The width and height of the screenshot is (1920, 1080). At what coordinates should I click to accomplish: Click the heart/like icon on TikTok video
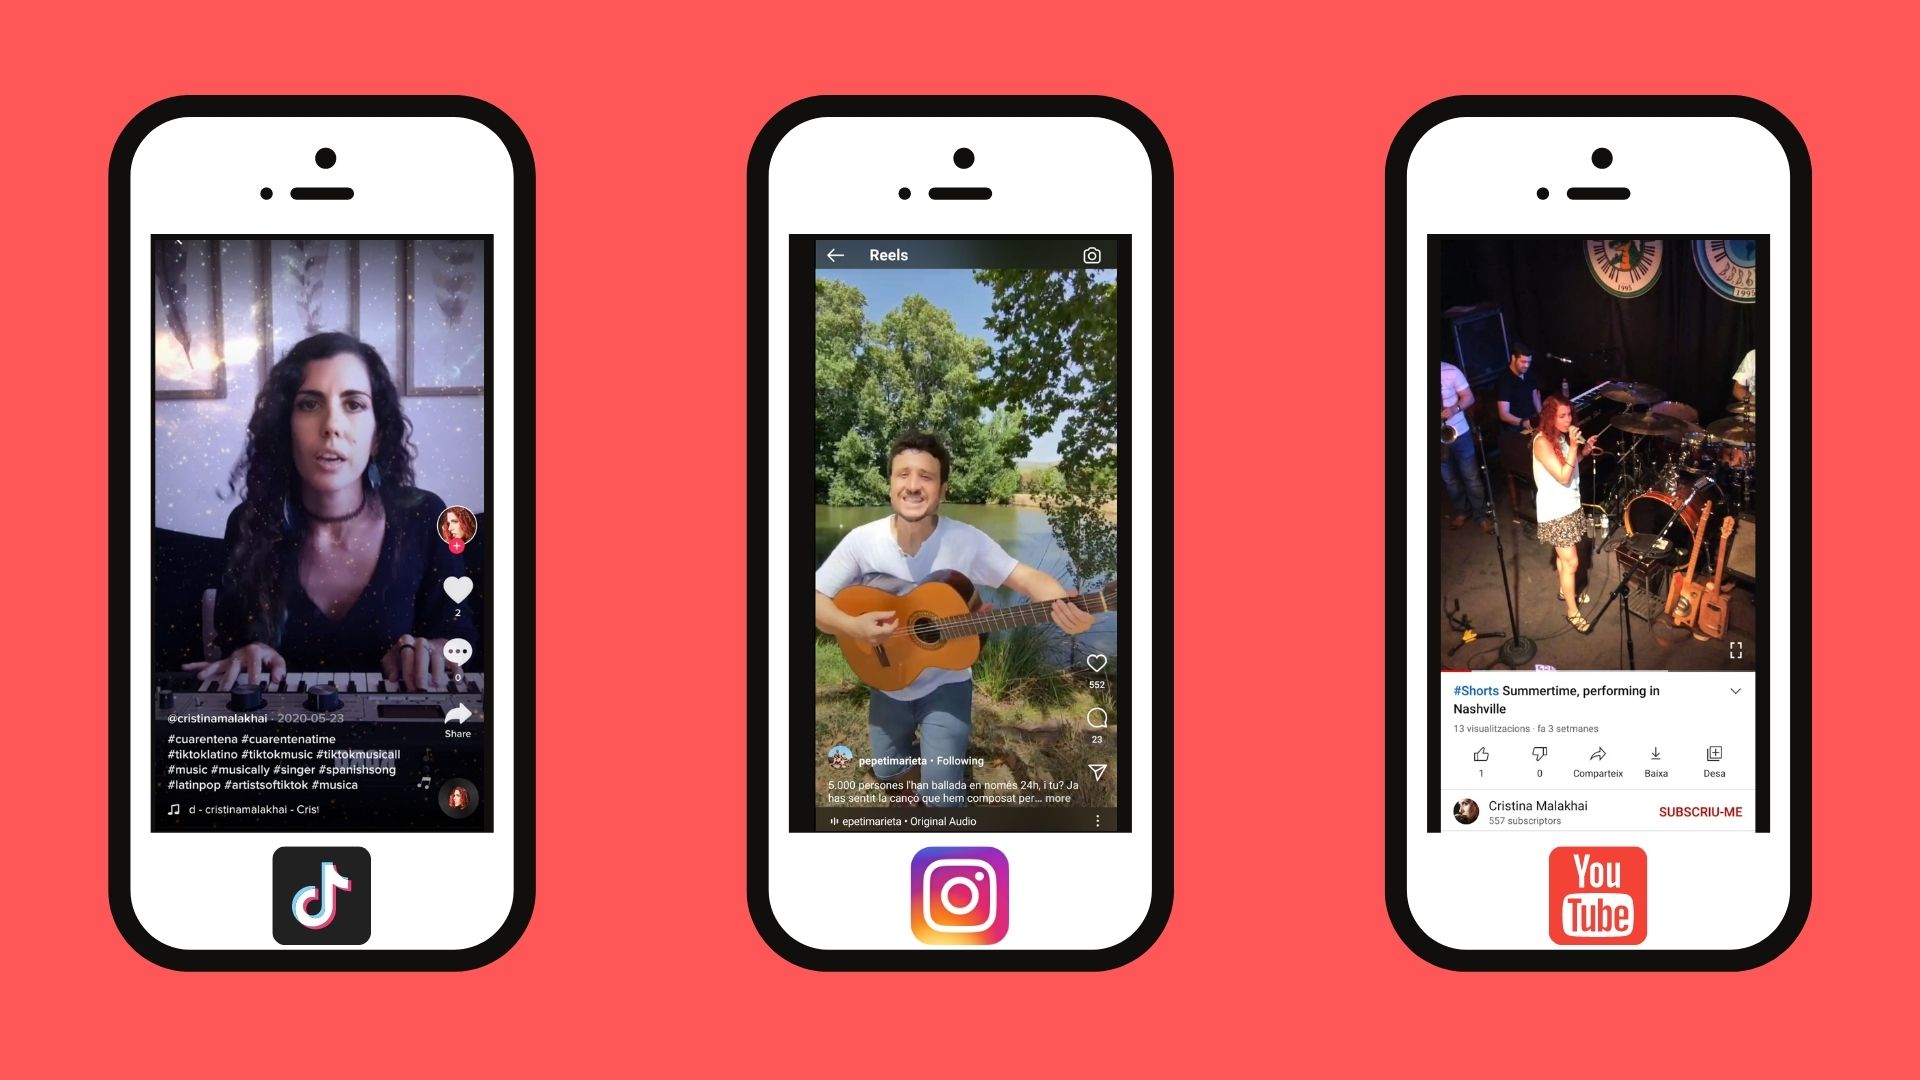pyautogui.click(x=459, y=588)
